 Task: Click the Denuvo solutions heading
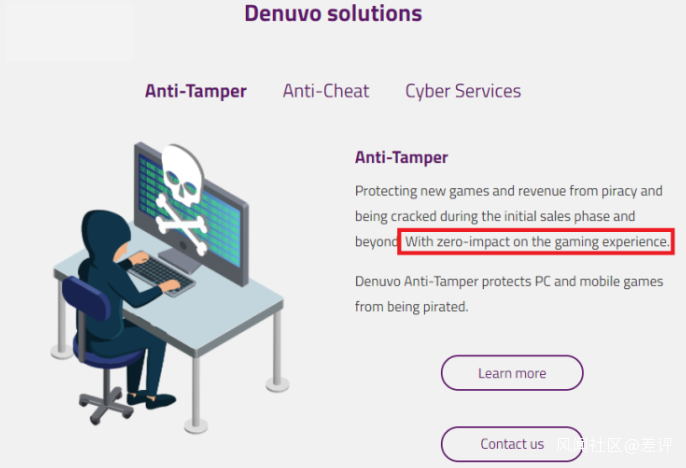click(333, 13)
